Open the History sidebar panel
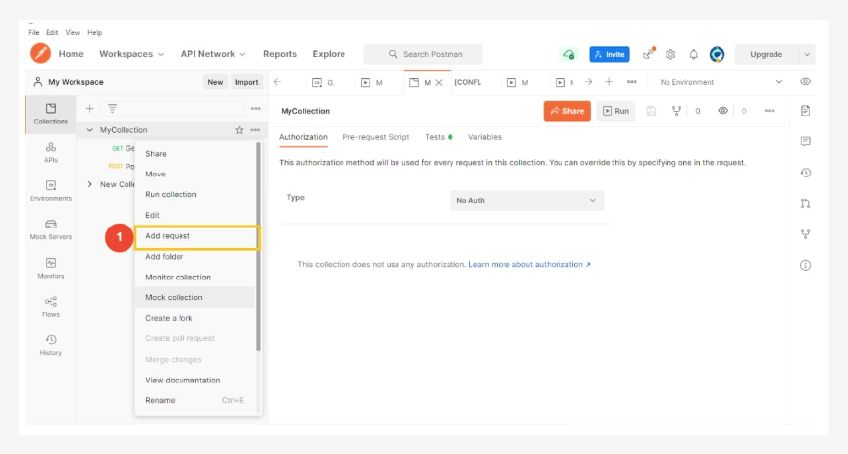848x454 pixels. pyautogui.click(x=51, y=345)
